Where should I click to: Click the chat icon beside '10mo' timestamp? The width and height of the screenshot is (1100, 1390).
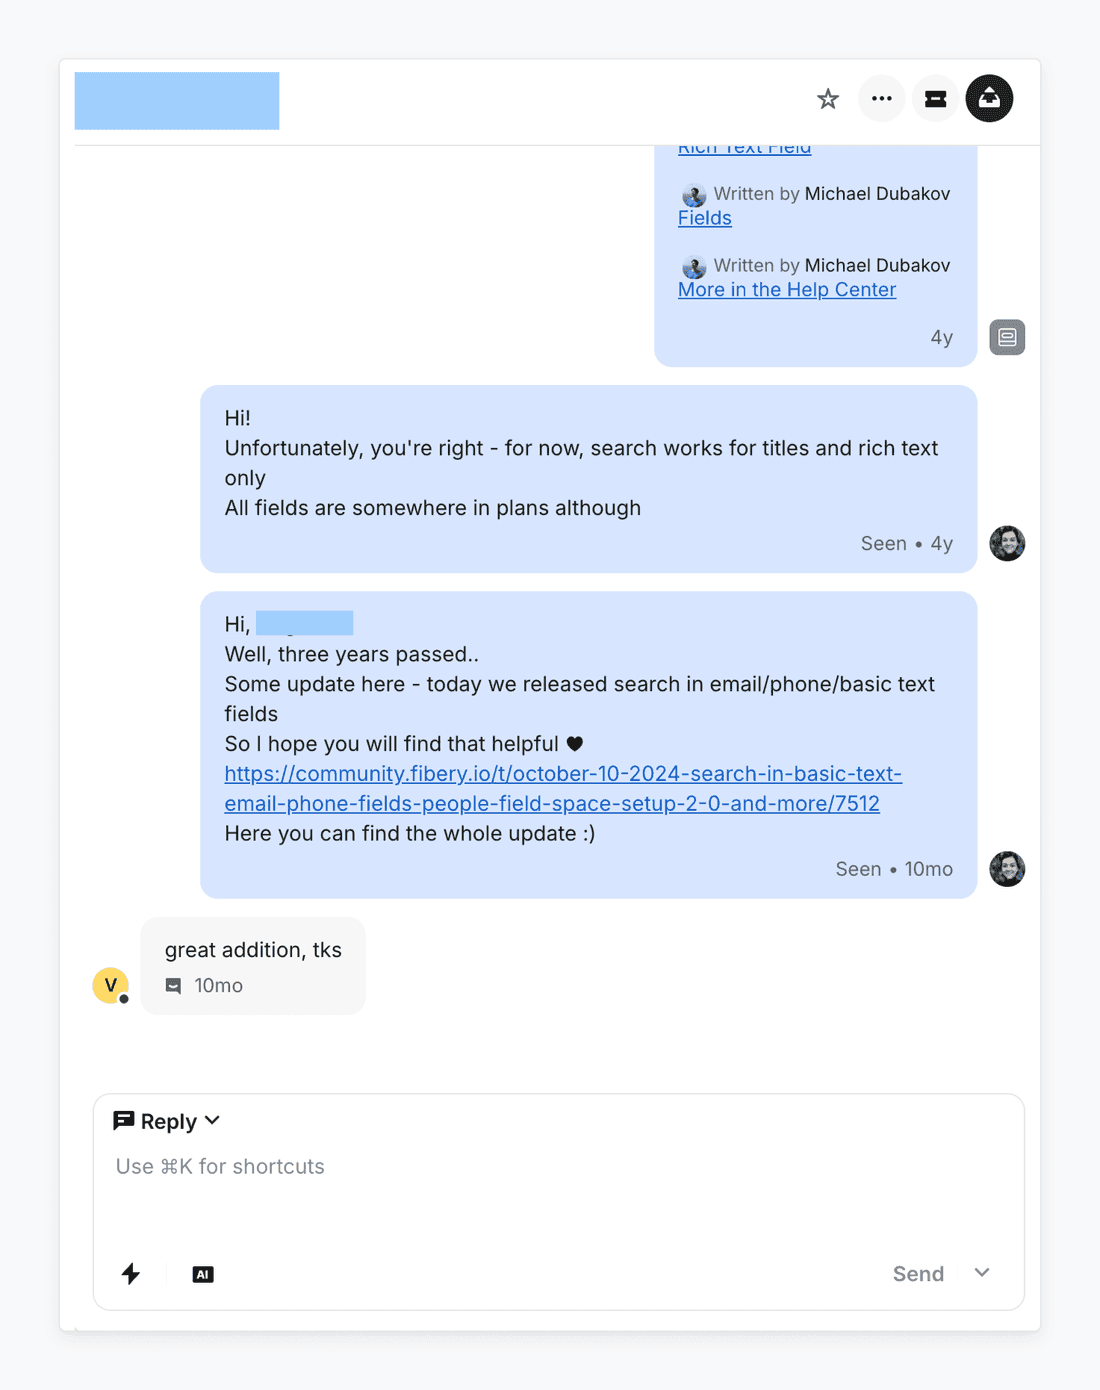tap(173, 986)
